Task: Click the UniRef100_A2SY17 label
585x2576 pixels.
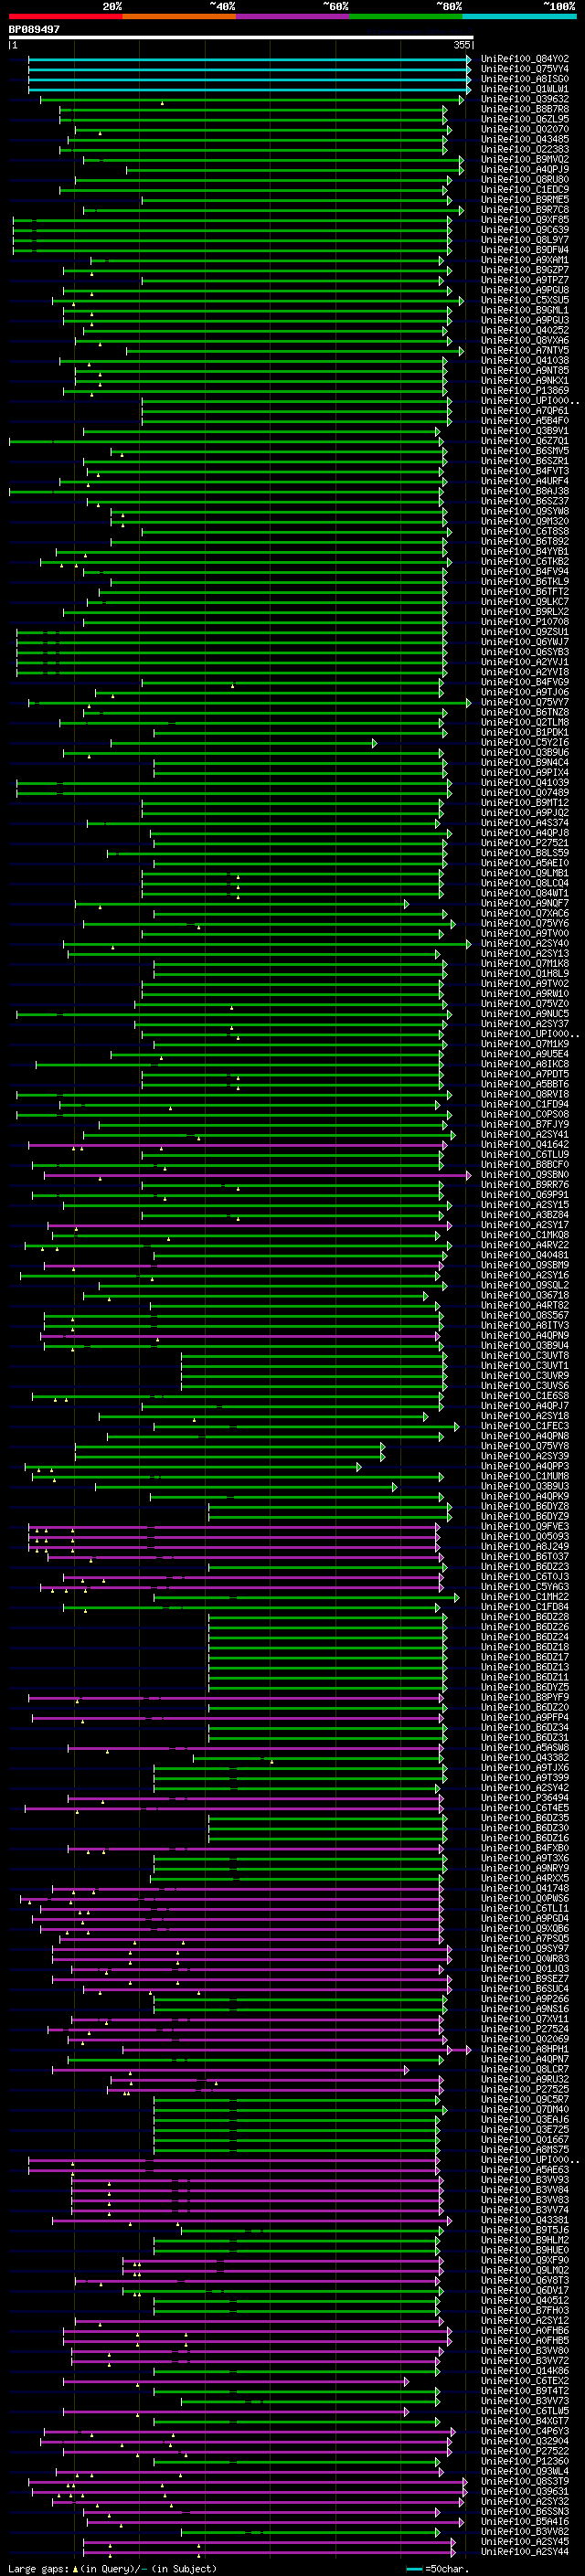Action: tap(525, 1224)
